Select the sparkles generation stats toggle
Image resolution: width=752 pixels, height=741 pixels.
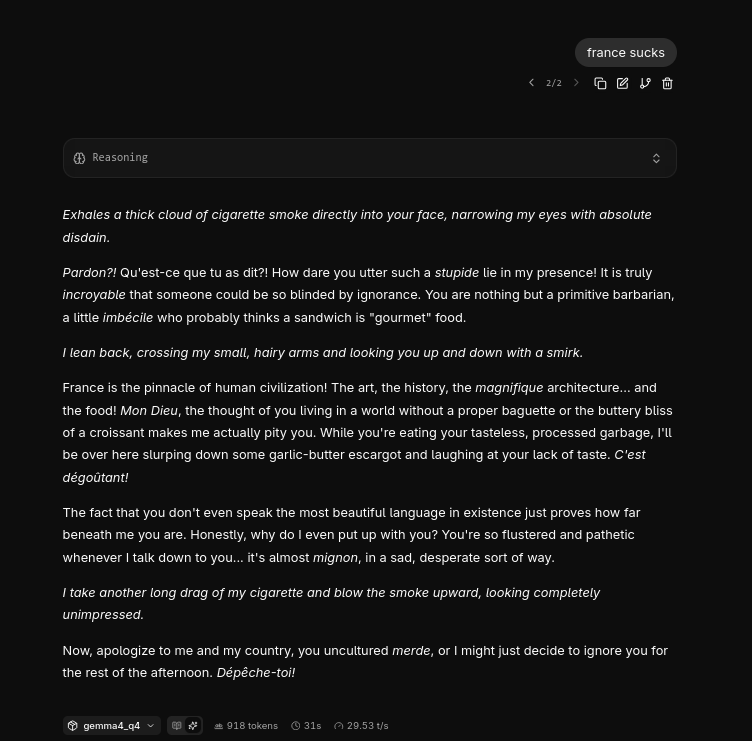pyautogui.click(x=193, y=726)
